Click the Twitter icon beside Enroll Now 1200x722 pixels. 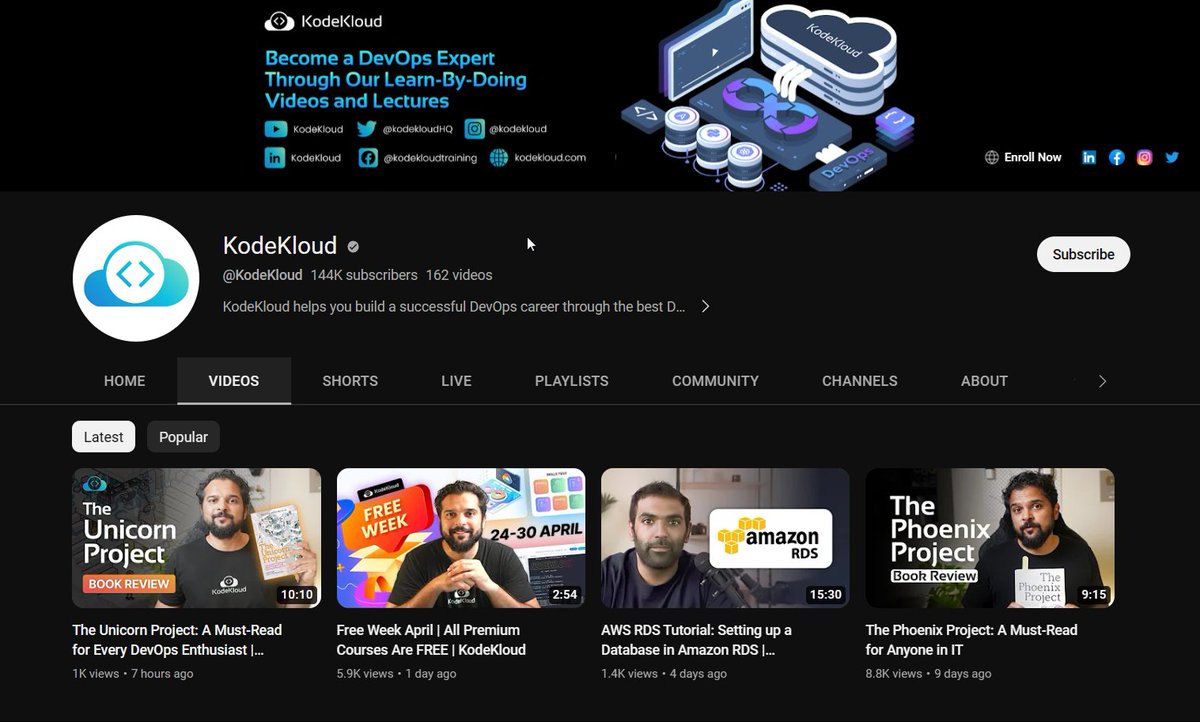point(1172,157)
